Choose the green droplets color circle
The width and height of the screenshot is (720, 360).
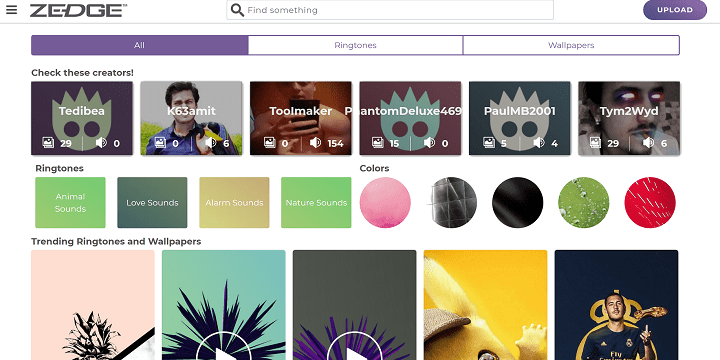pyautogui.click(x=584, y=202)
